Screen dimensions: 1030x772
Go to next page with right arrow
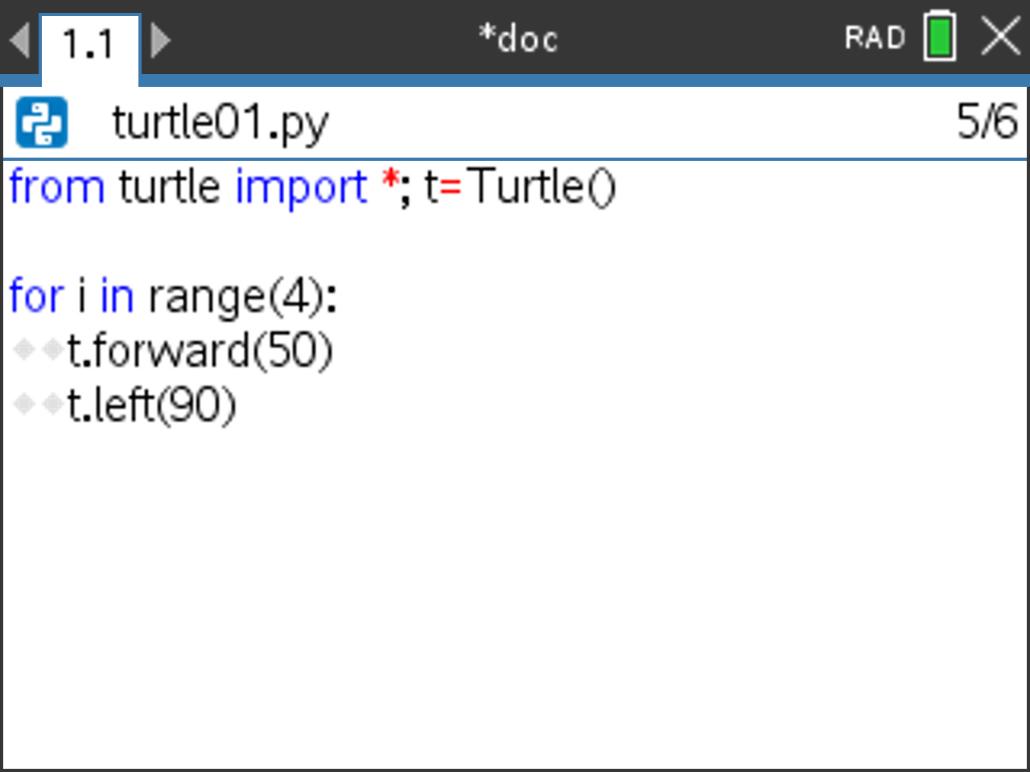(x=160, y=40)
